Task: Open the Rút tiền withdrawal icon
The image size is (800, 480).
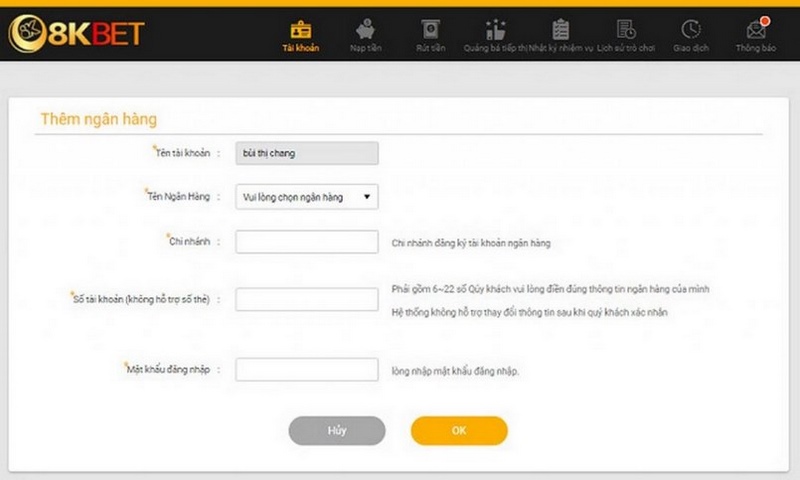Action: [x=430, y=29]
